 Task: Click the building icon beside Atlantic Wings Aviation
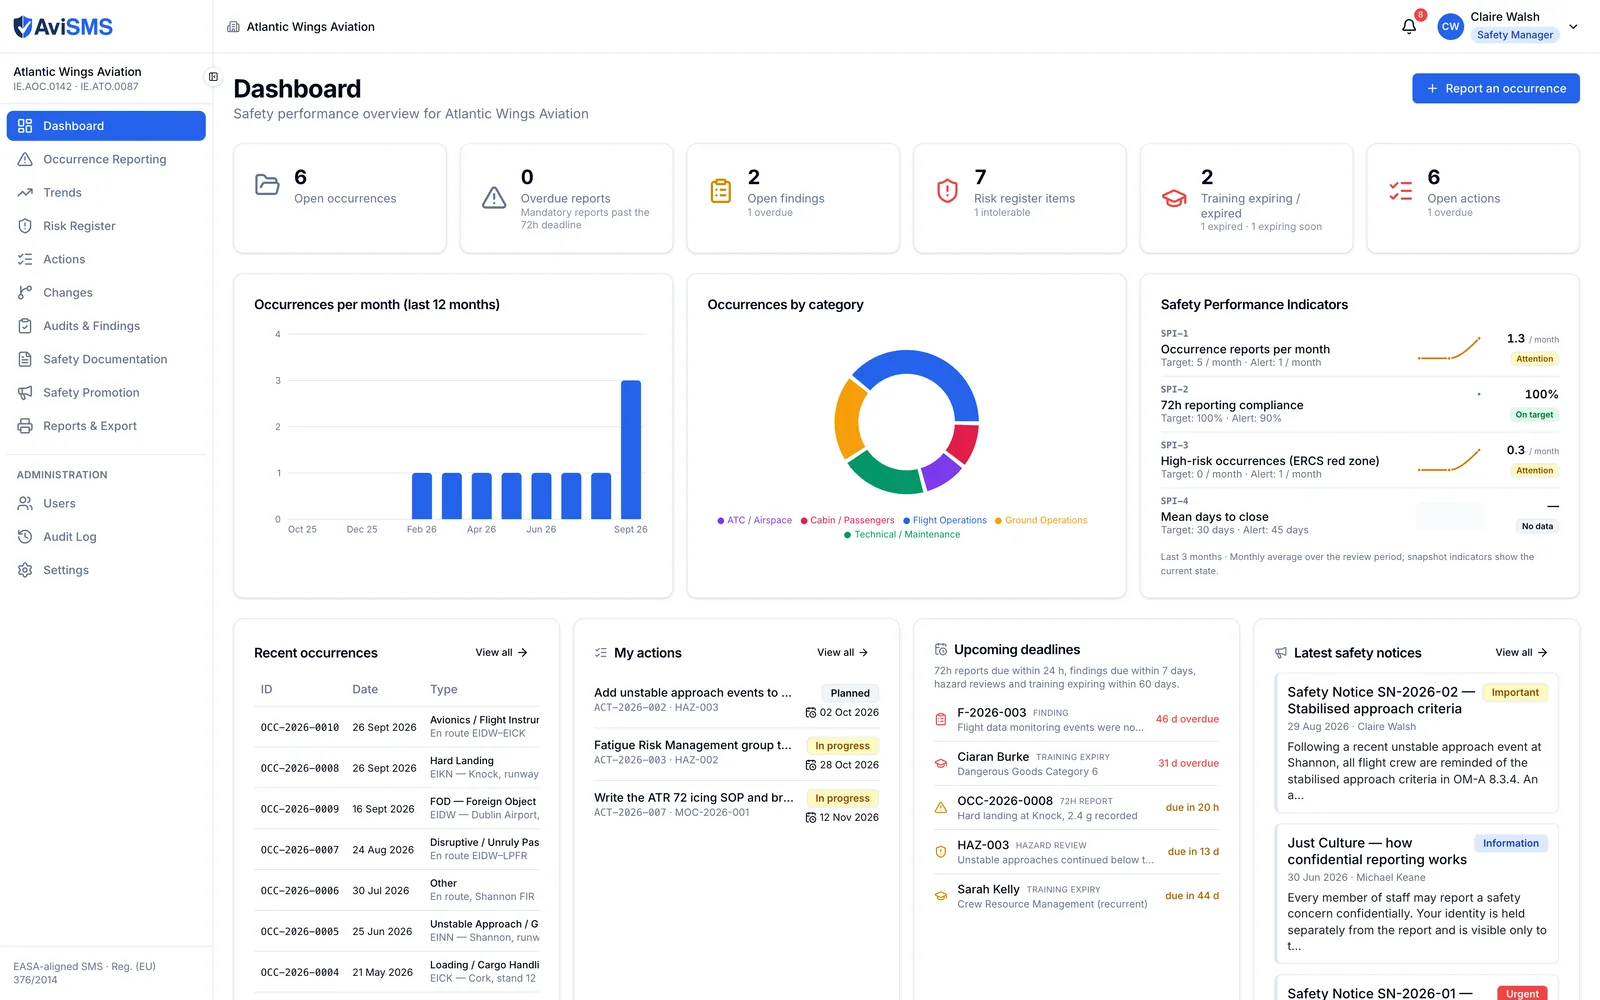233,27
